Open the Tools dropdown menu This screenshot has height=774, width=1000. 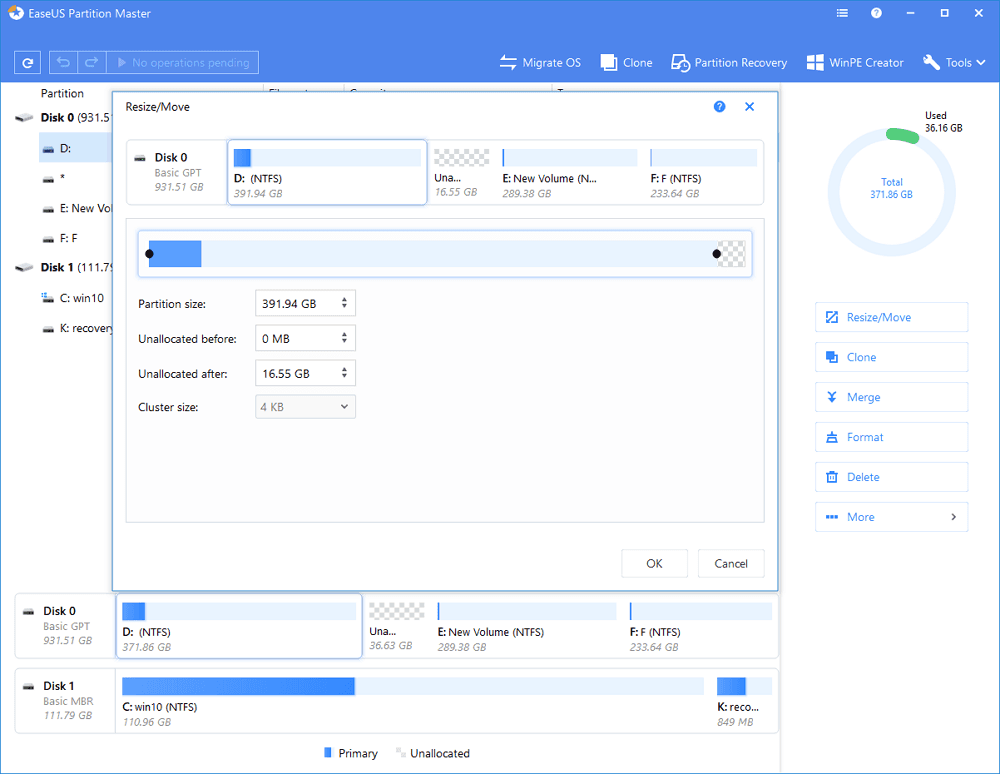[957, 63]
